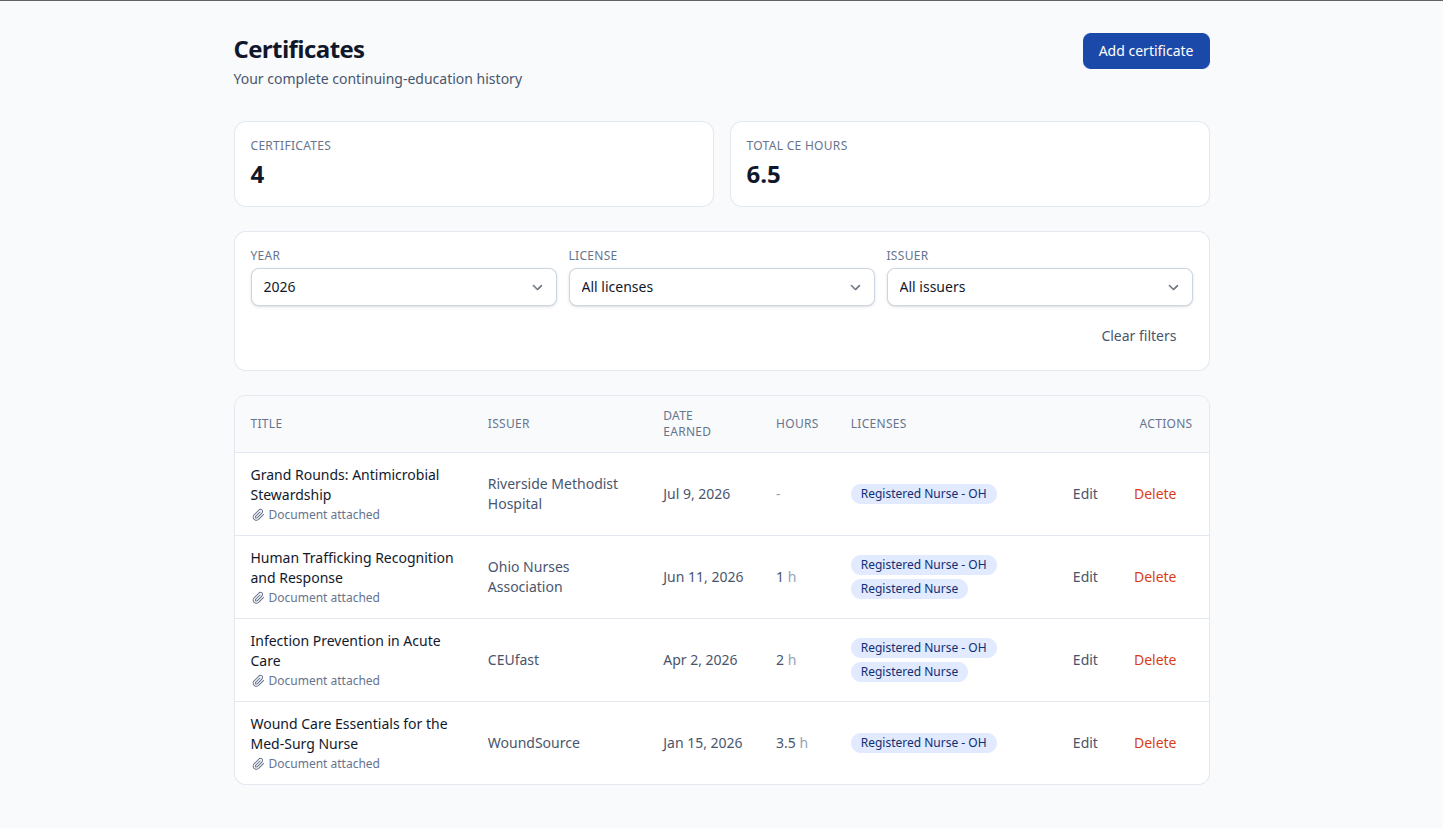Click the paperclip icon under Infection Prevention certificate
Viewport: 1443px width, 828px height.
coord(257,681)
